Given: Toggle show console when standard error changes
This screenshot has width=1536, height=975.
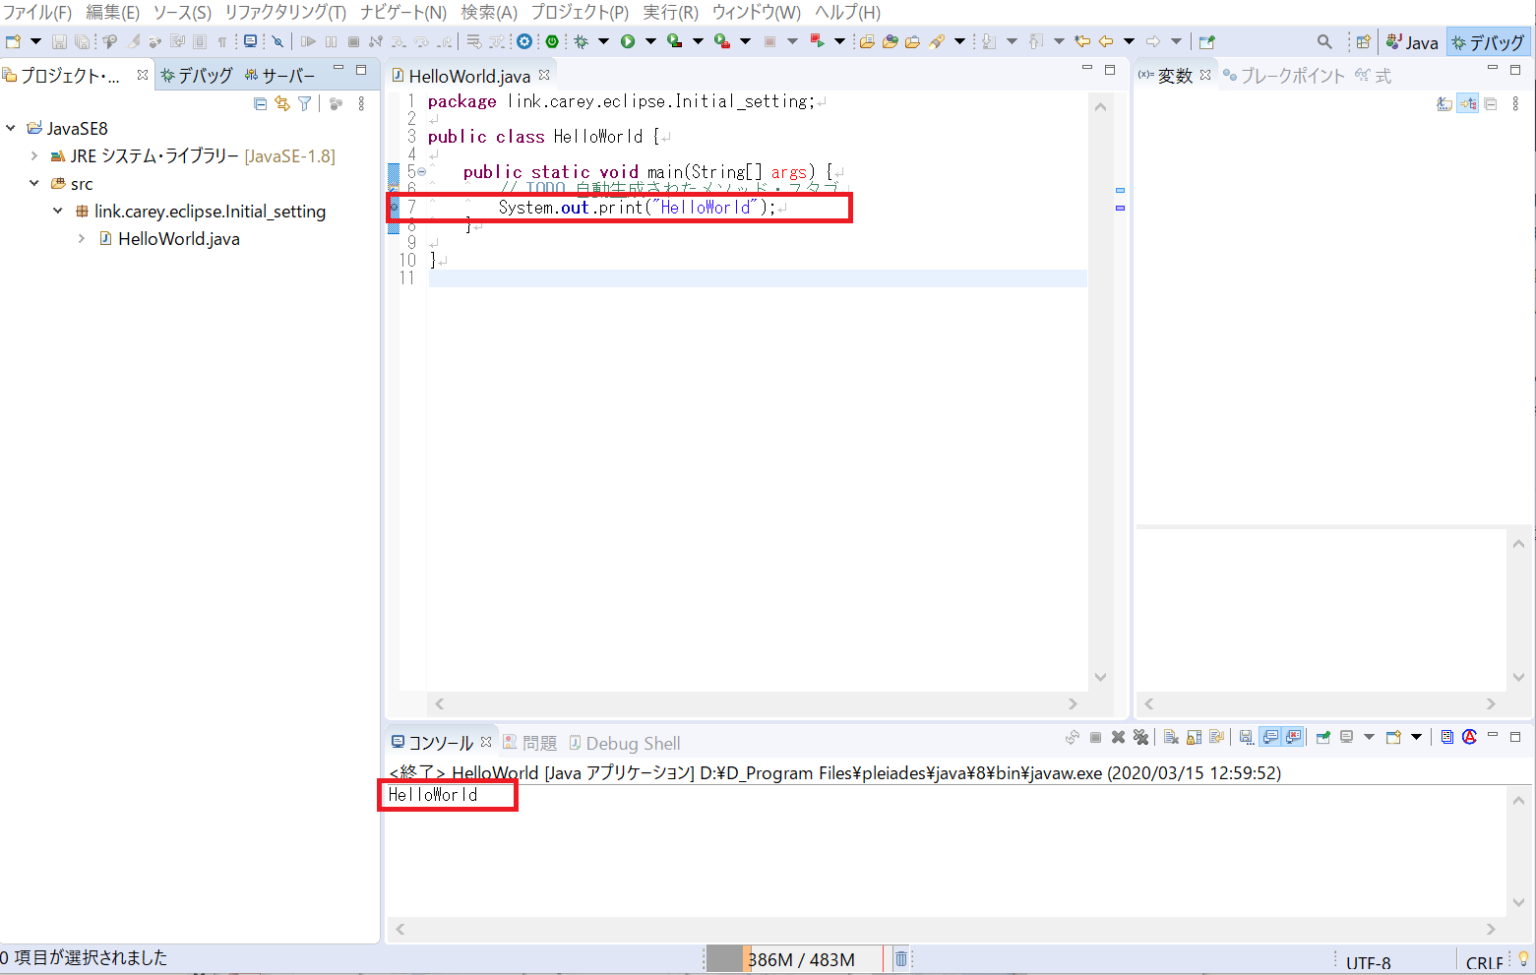Looking at the screenshot, I should coord(1293,737).
